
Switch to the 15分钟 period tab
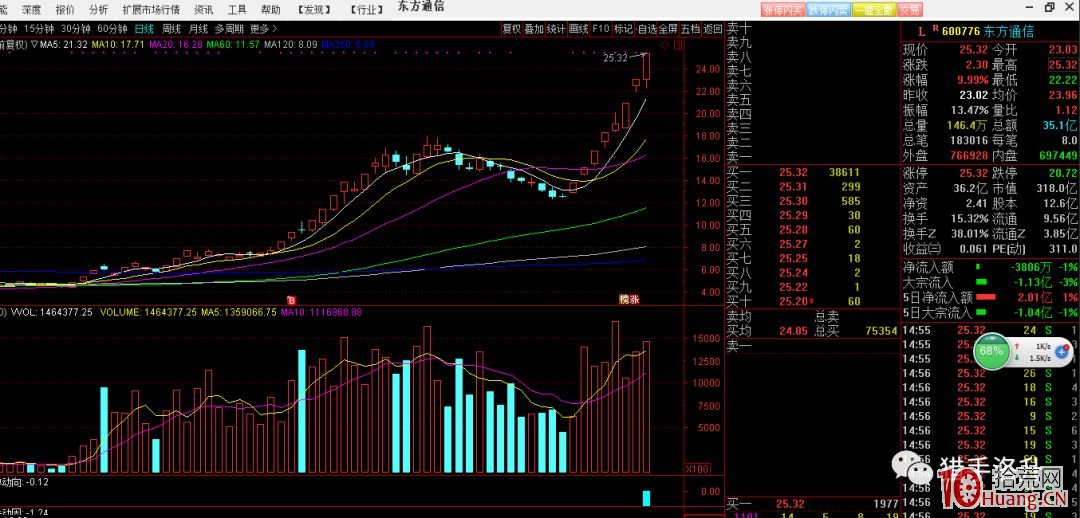(x=37, y=29)
